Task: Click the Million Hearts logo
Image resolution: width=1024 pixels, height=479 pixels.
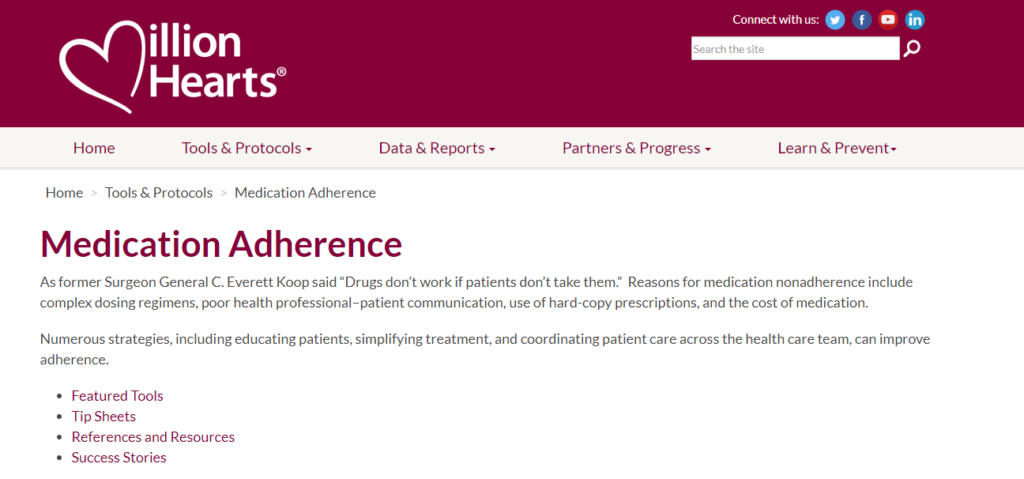Action: 172,66
